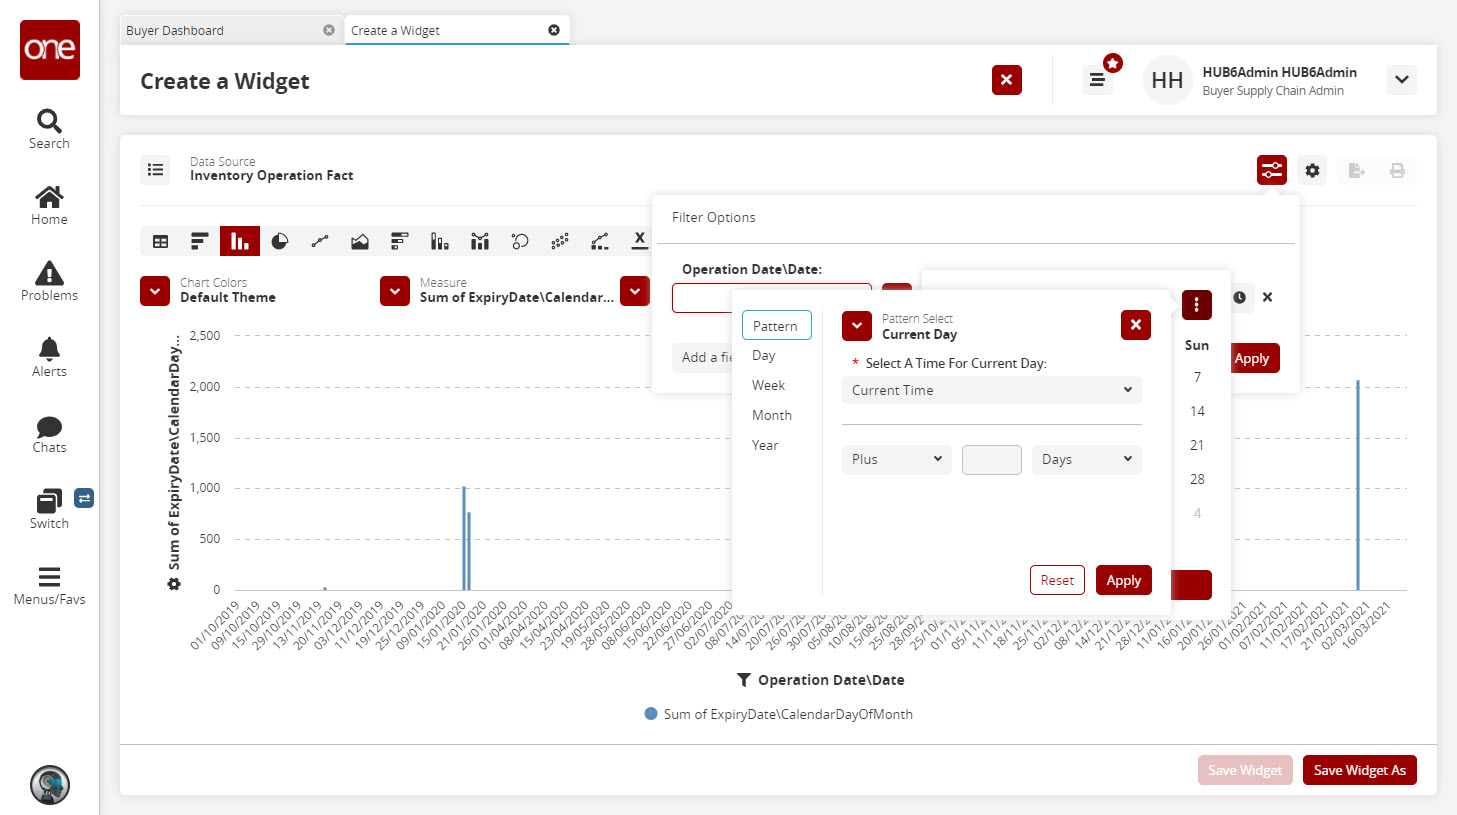
Task: Click the ONE logo in sidebar
Action: coord(50,49)
